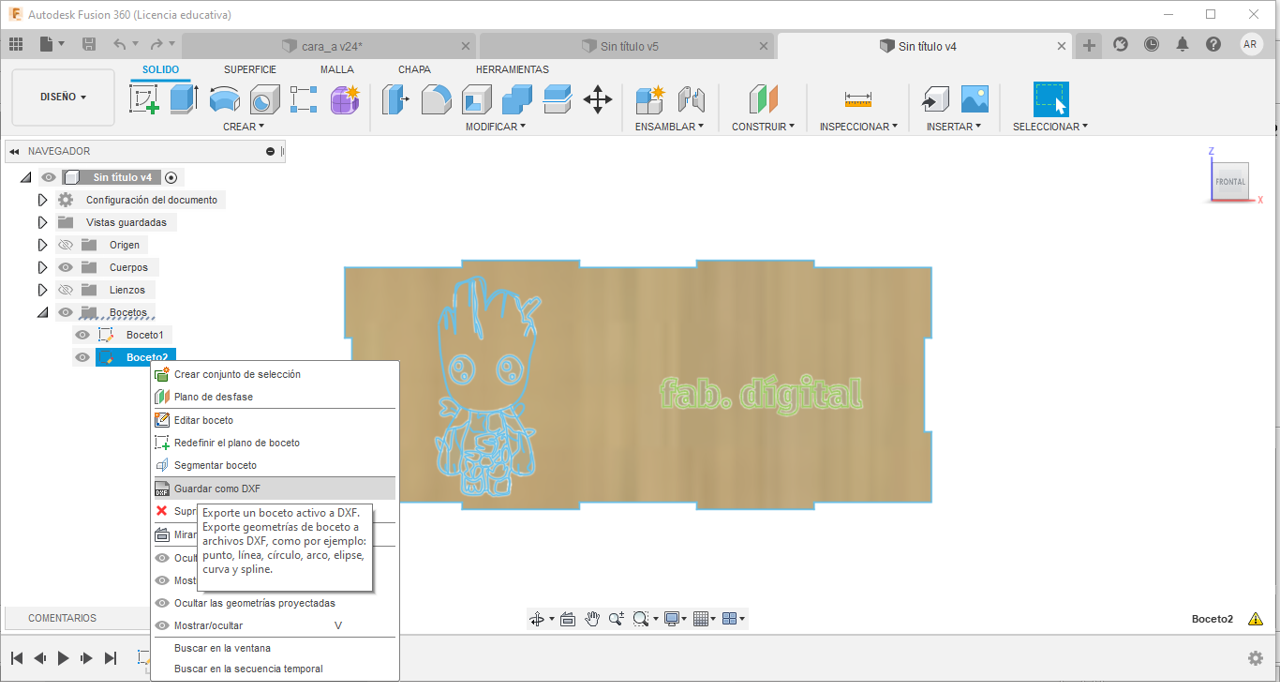Choose Guardar como DXF from context menu
This screenshot has width=1280, height=682.
click(x=273, y=489)
